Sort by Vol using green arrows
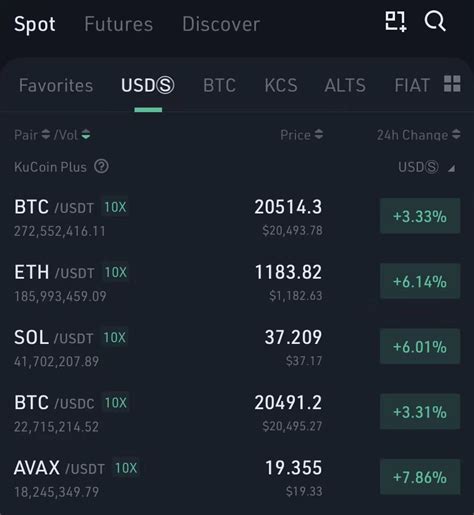This screenshot has width=474, height=515. (86, 135)
